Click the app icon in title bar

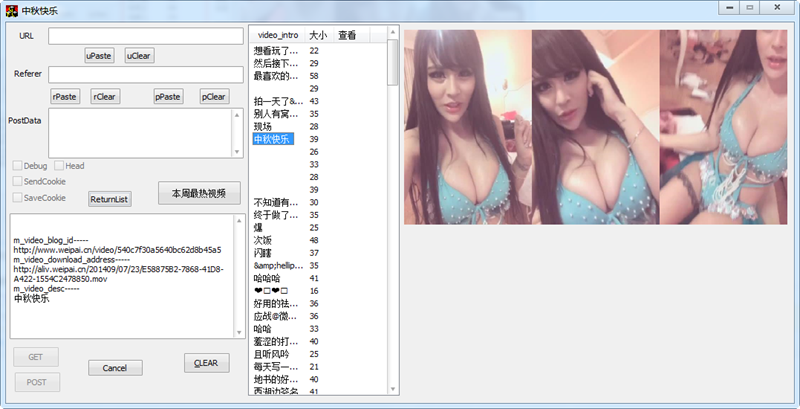click(x=11, y=10)
